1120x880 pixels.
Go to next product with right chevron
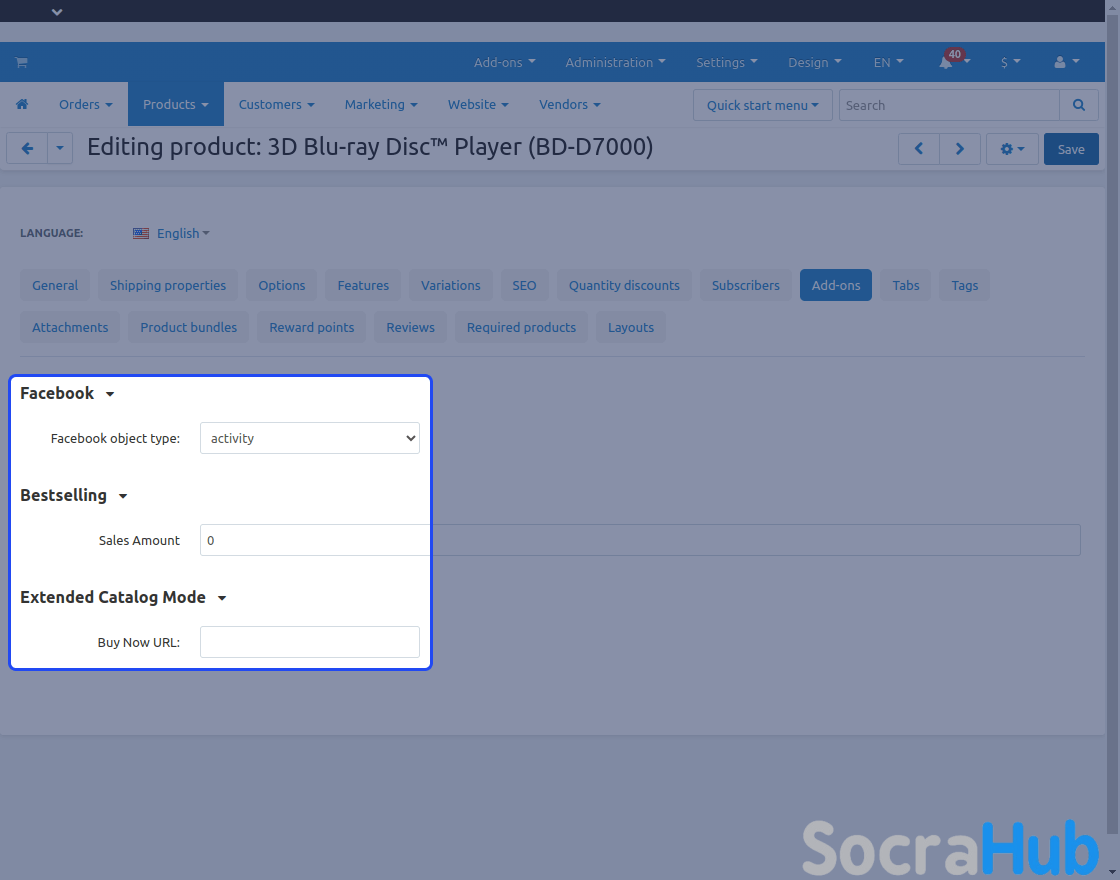pyautogui.click(x=960, y=149)
